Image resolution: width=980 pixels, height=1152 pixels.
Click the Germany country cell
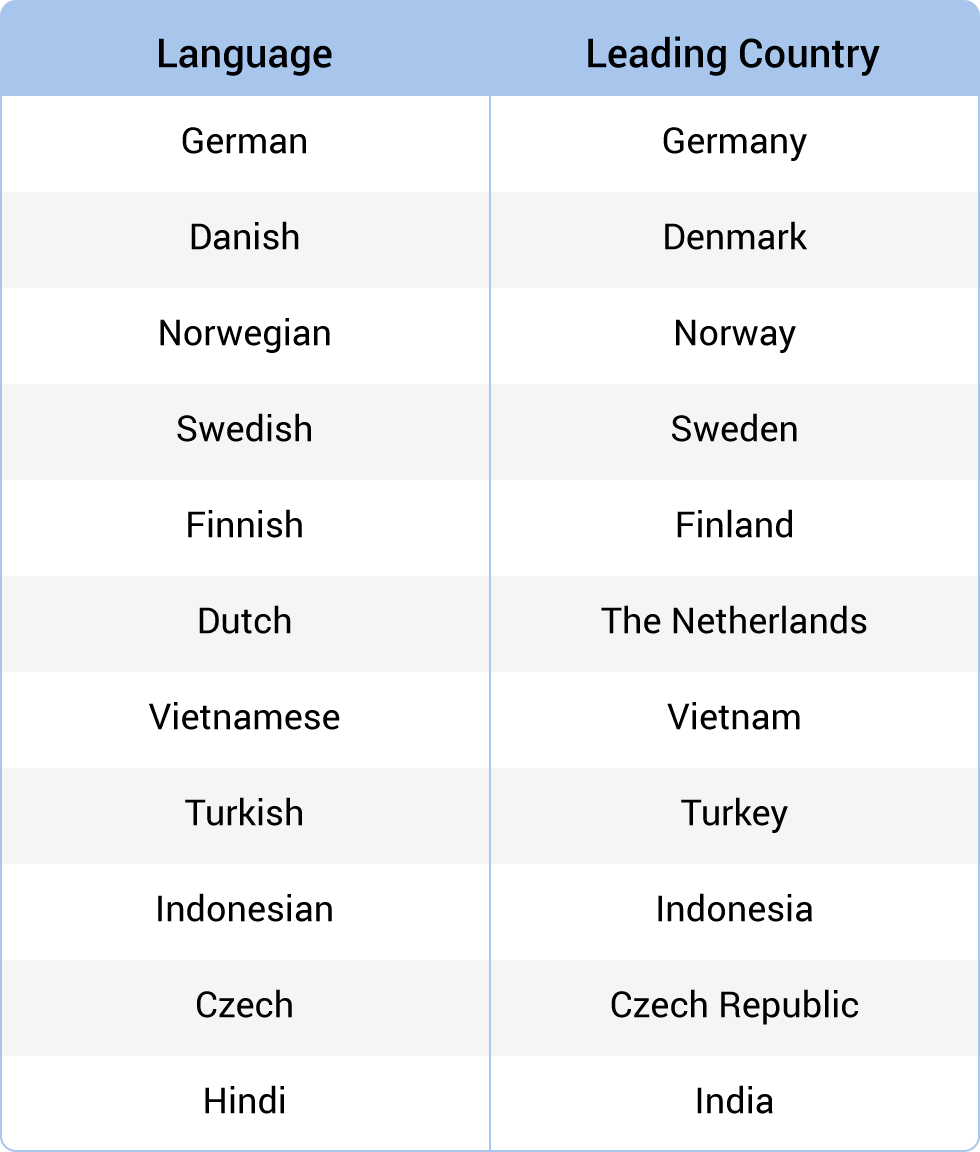(734, 141)
